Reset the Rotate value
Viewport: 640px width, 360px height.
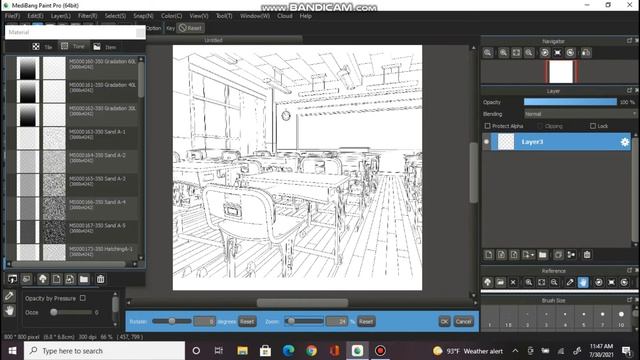(247, 322)
